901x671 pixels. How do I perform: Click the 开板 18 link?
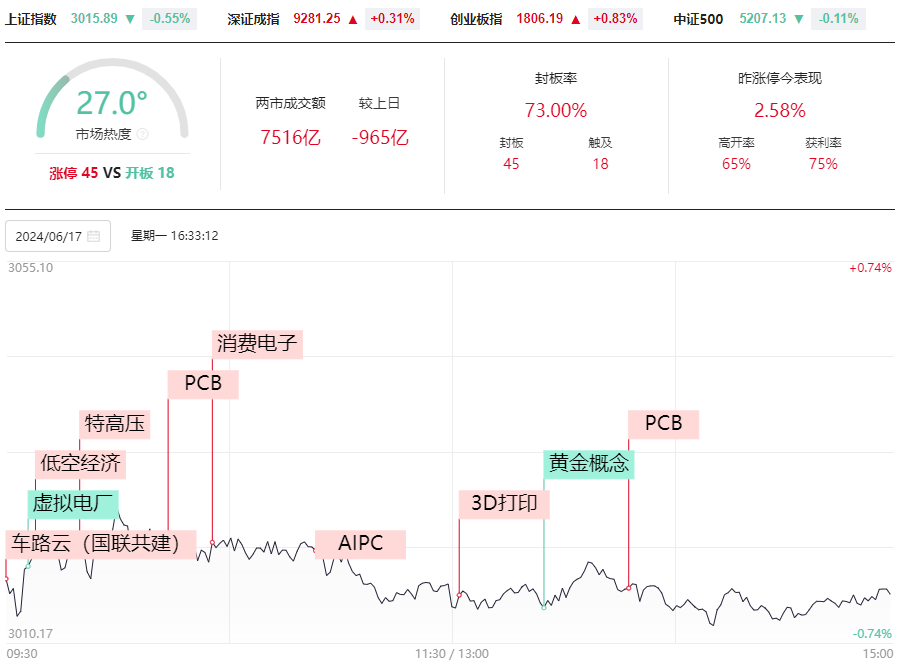tap(150, 173)
